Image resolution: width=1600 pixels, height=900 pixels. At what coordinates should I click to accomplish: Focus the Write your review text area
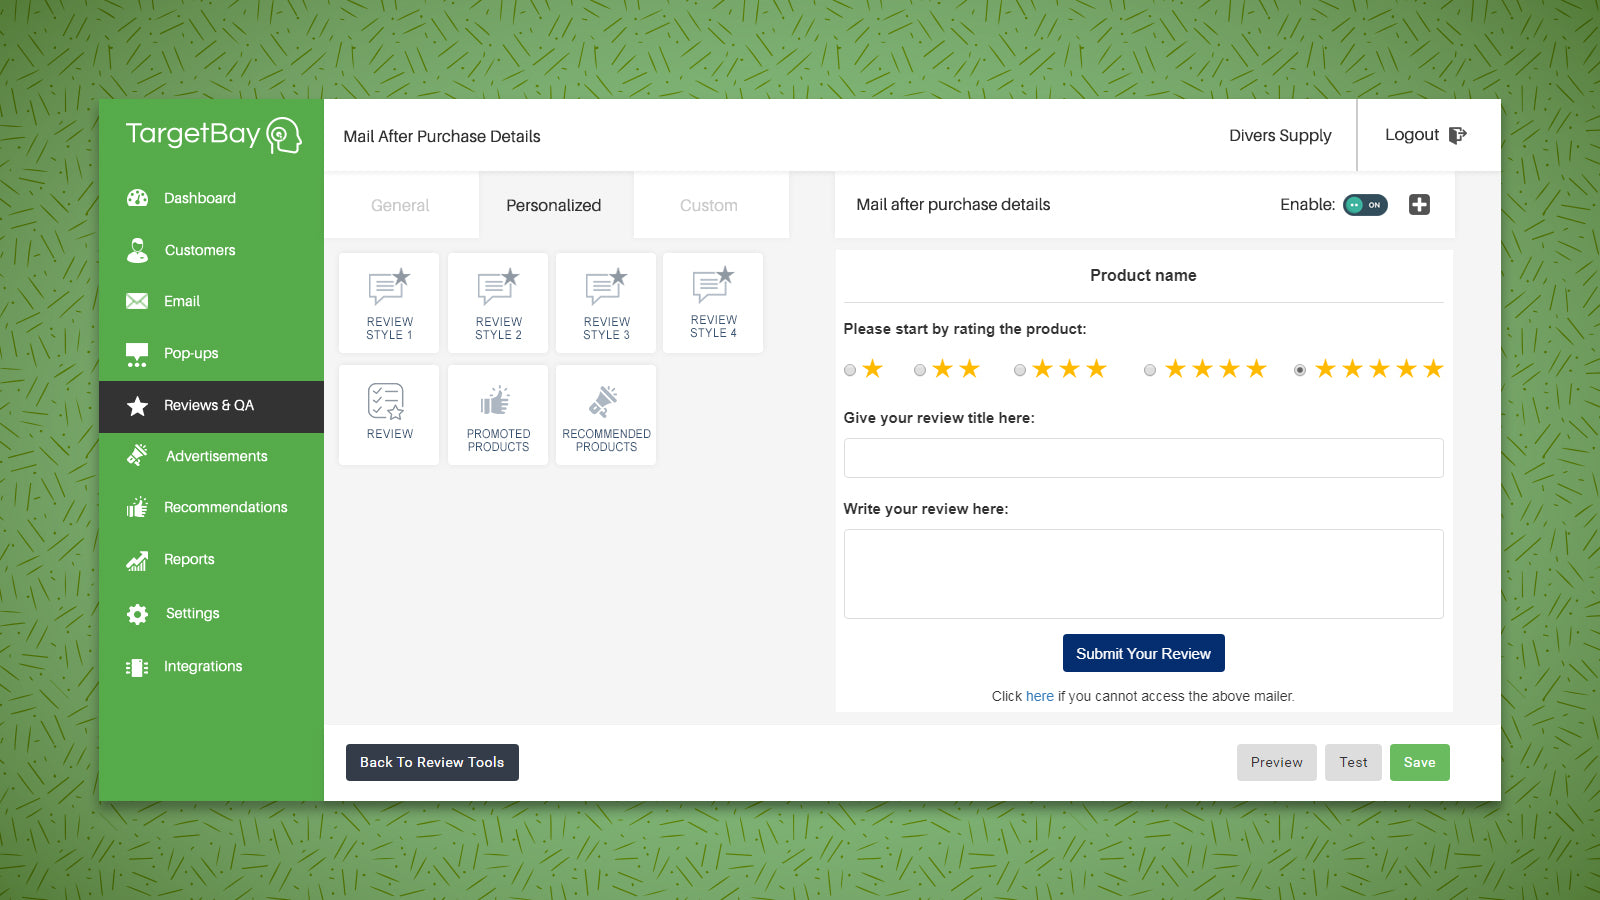click(1144, 574)
